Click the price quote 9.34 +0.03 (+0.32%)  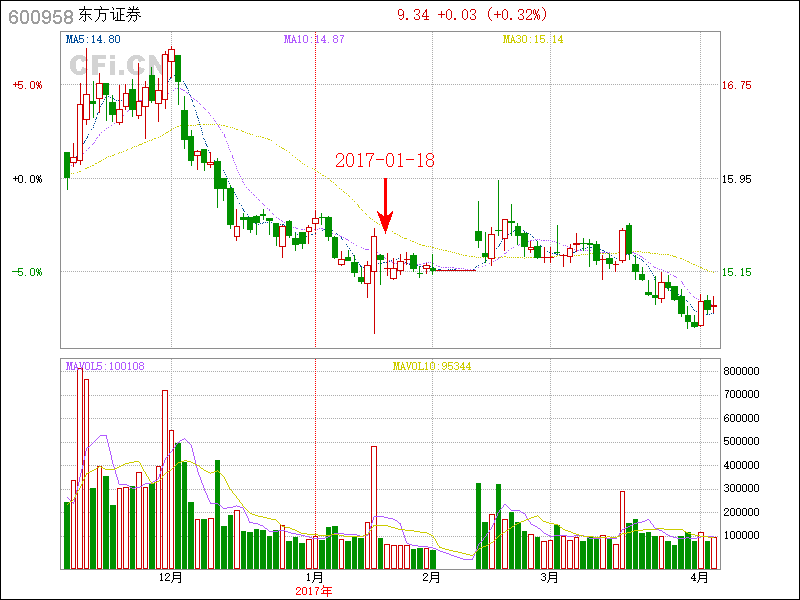pos(472,14)
